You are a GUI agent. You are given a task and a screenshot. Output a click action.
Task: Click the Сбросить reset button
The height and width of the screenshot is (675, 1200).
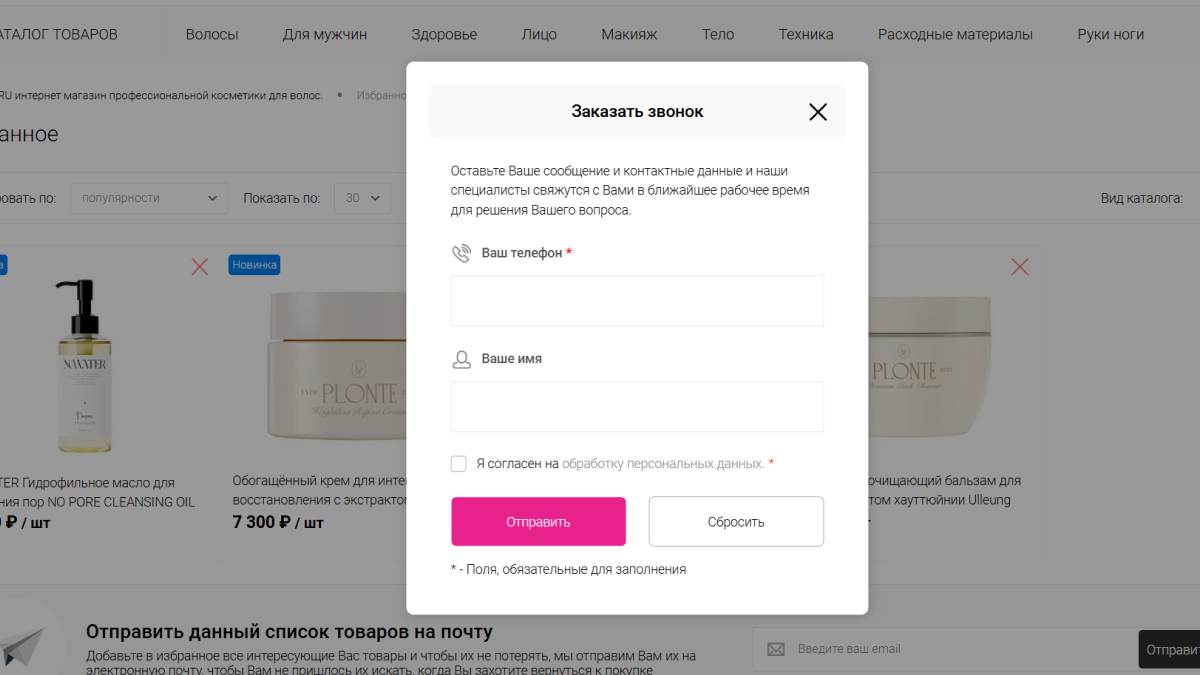(736, 521)
